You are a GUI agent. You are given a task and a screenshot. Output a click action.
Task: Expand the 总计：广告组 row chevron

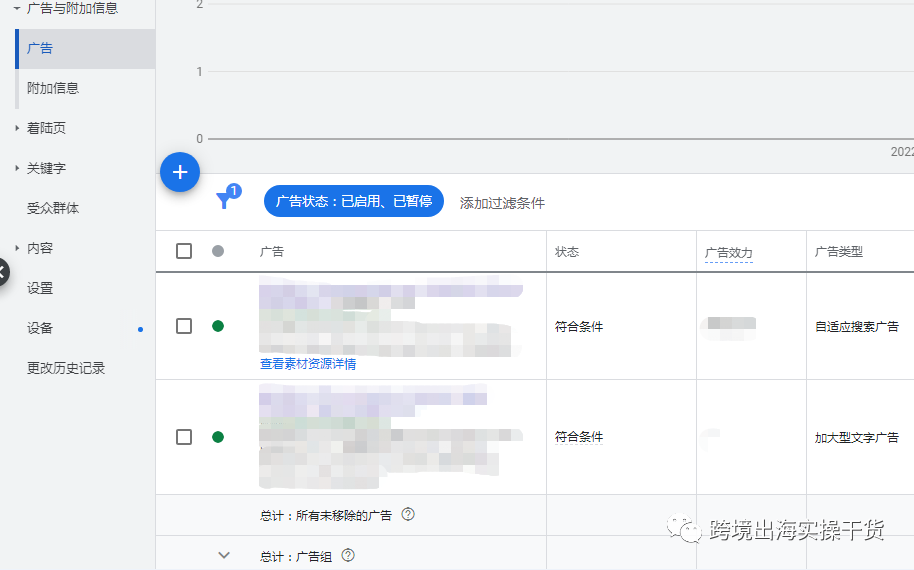coord(224,555)
